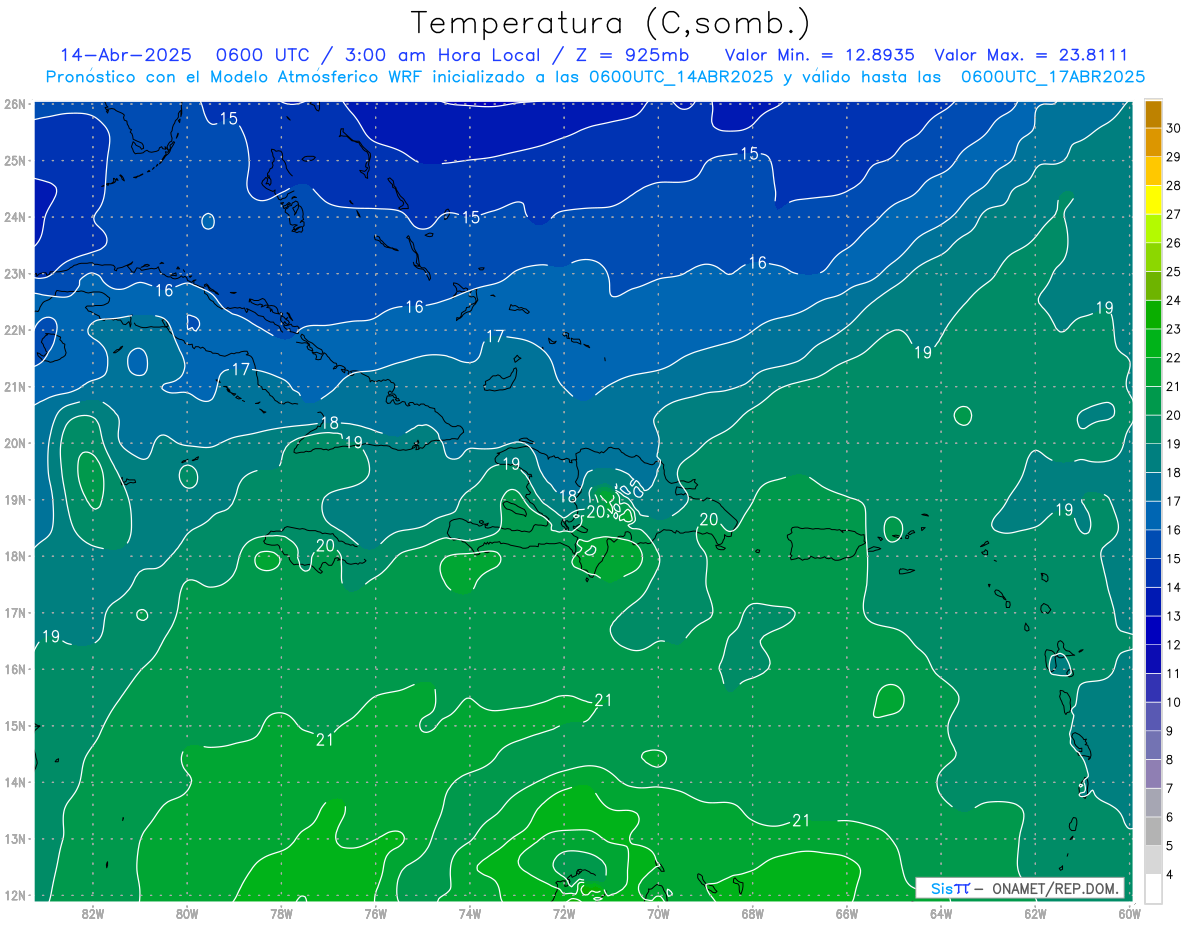Click legend label '6' on the color scale
Screen dimensions: 1200x927
tap(1170, 817)
